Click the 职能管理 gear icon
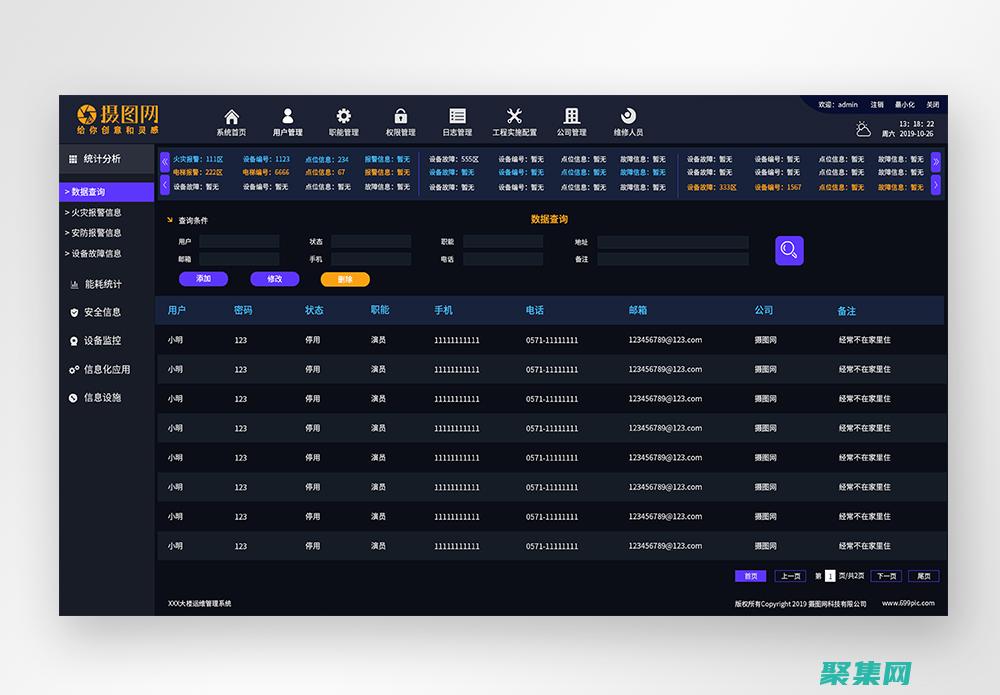The width and height of the screenshot is (1000, 695). (x=344, y=114)
